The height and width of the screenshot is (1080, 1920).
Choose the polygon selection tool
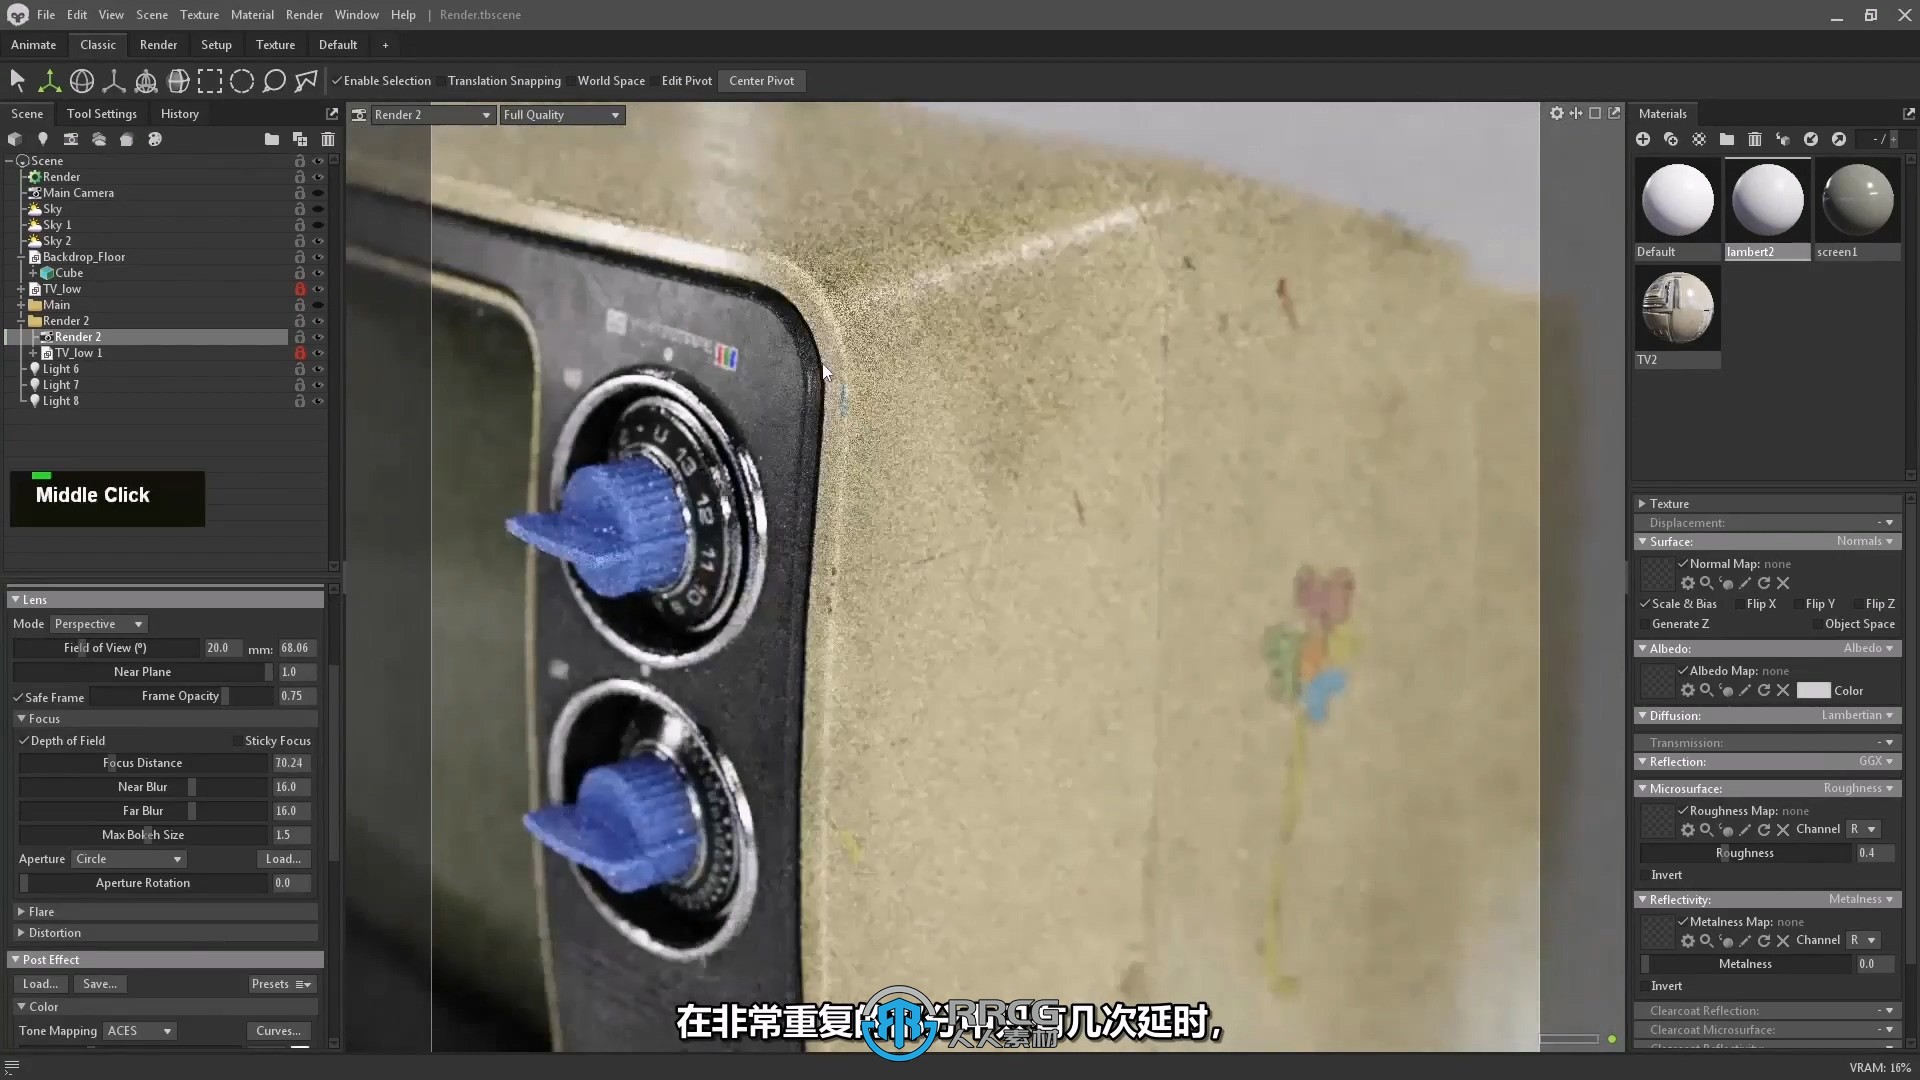[x=306, y=81]
